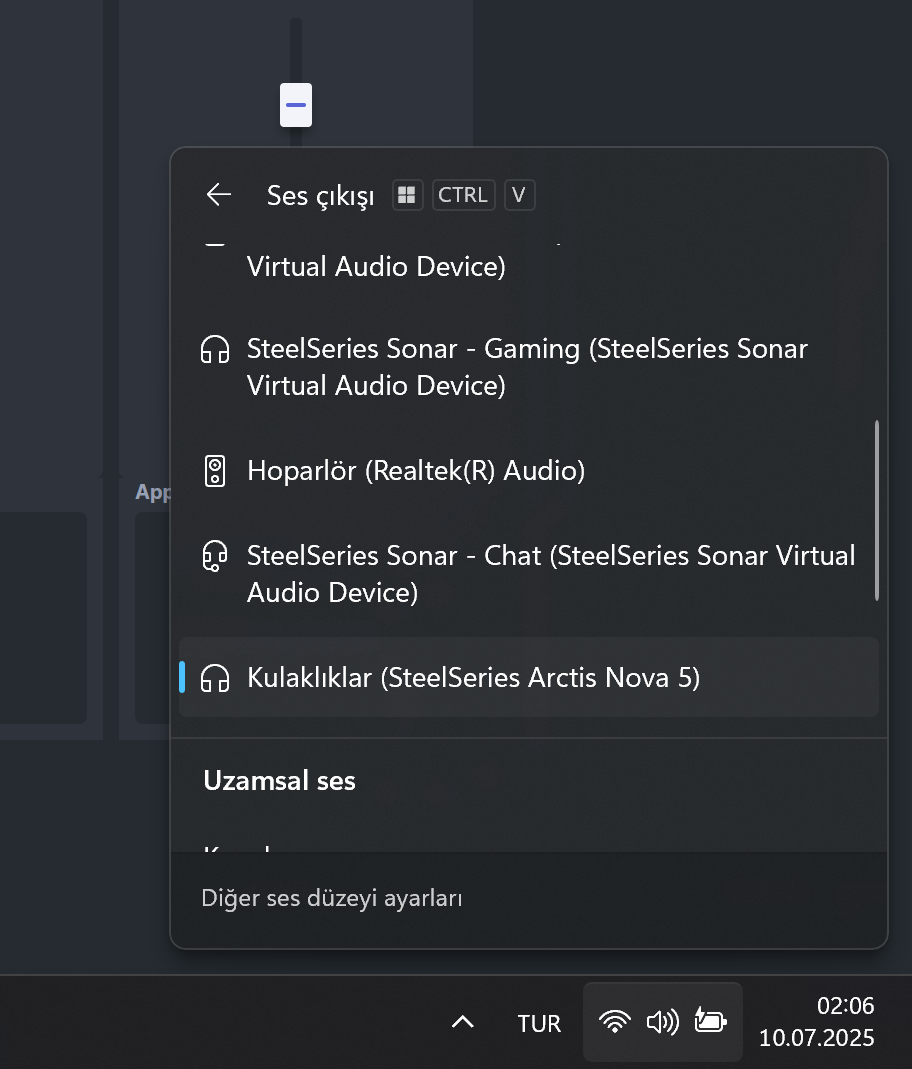Click the headset icon for Sonar Chat

click(x=215, y=556)
